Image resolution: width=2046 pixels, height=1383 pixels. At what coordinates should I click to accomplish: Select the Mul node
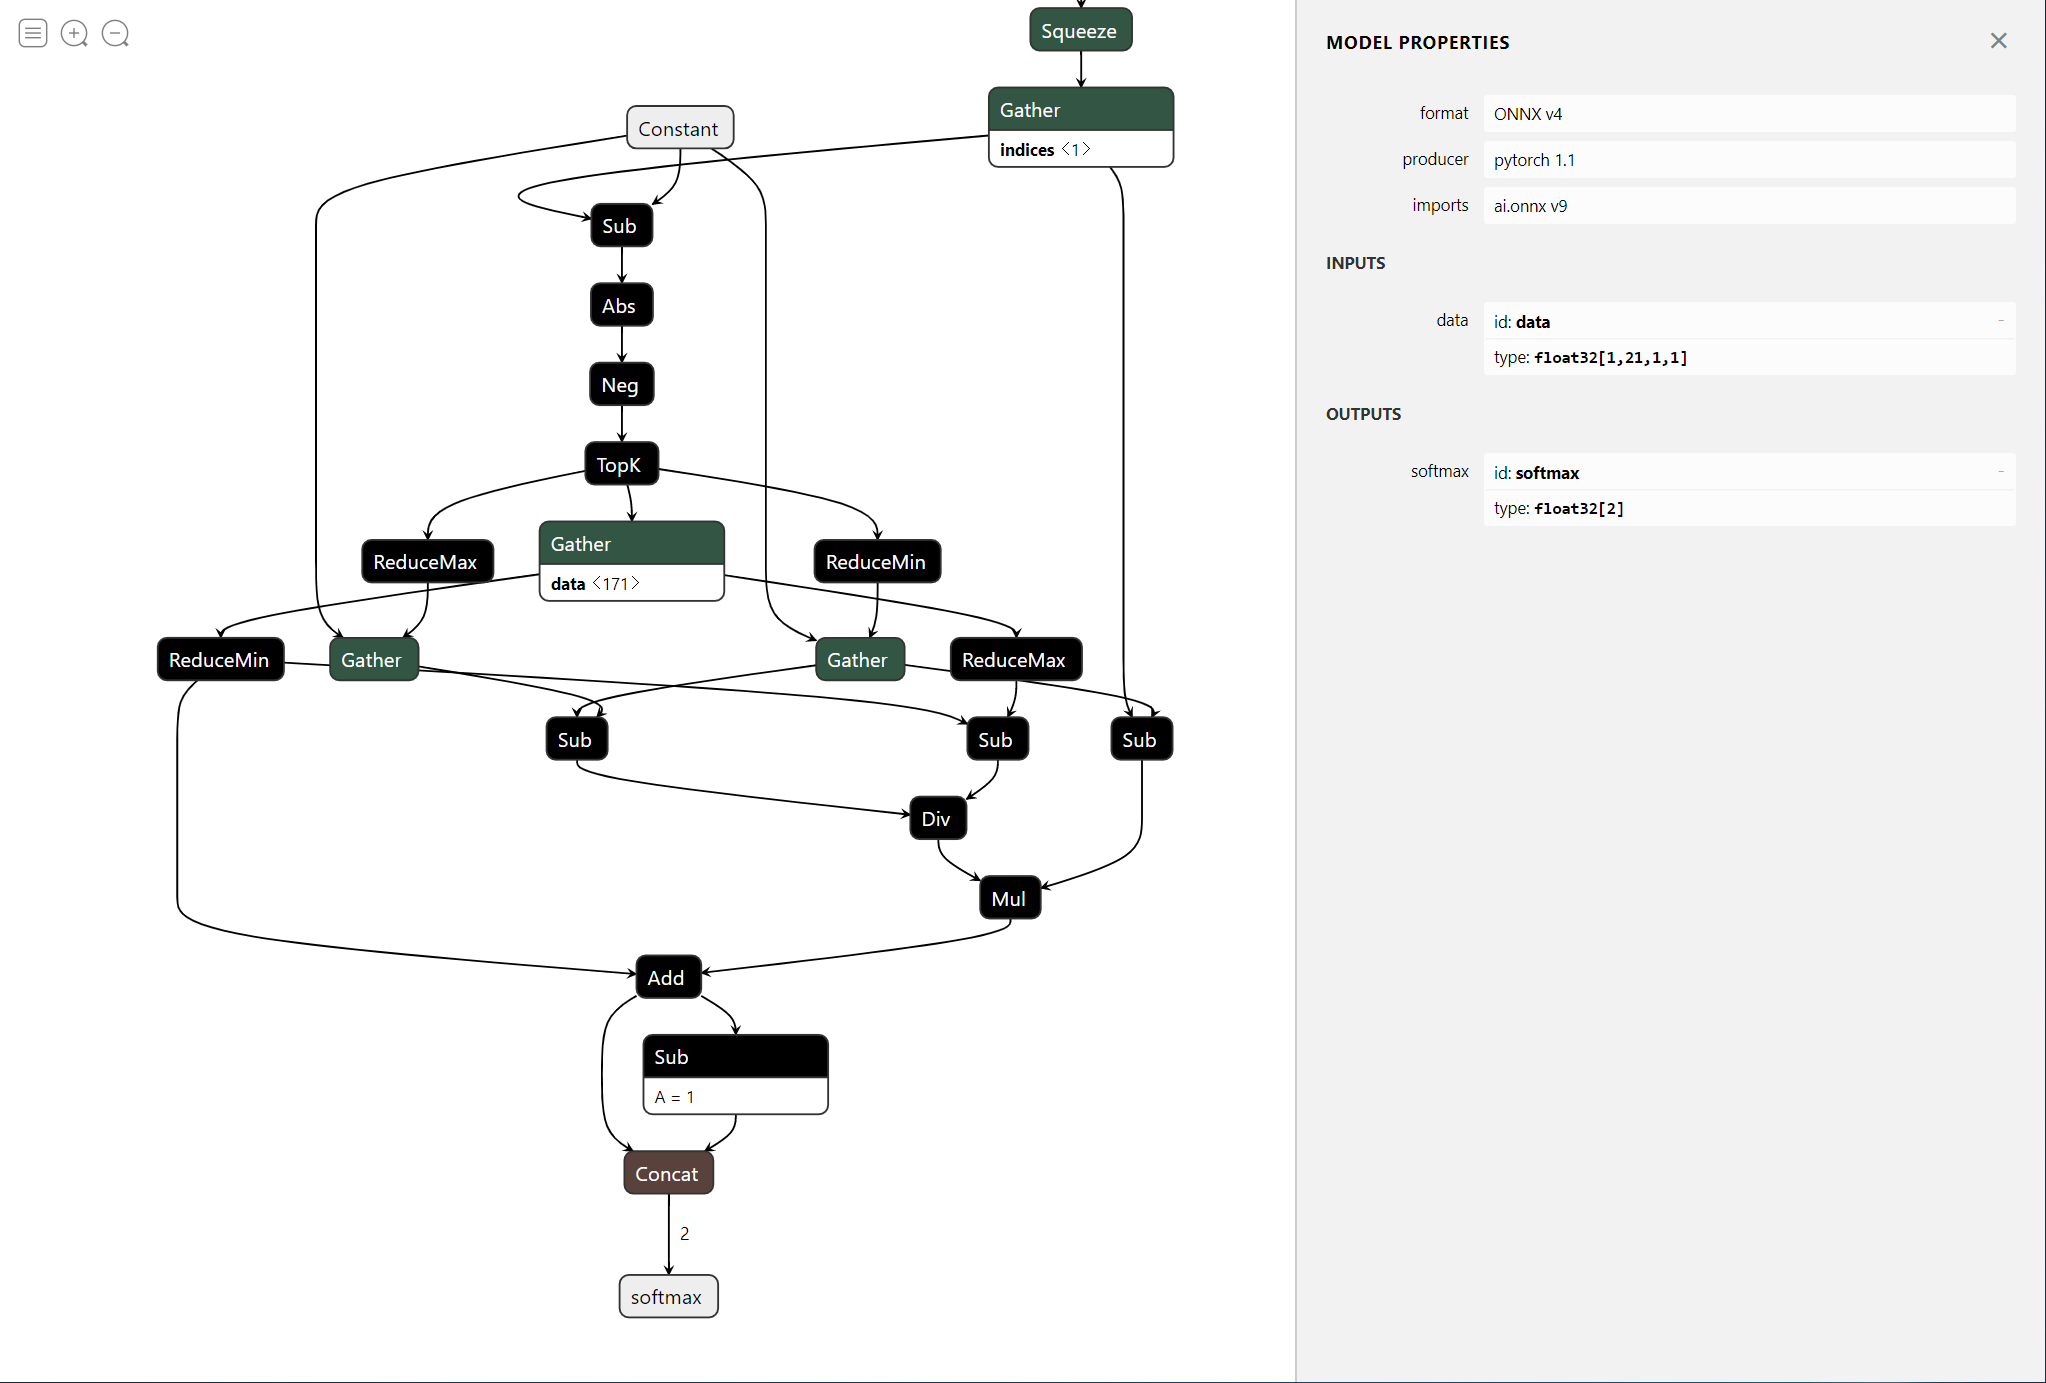(x=1009, y=898)
